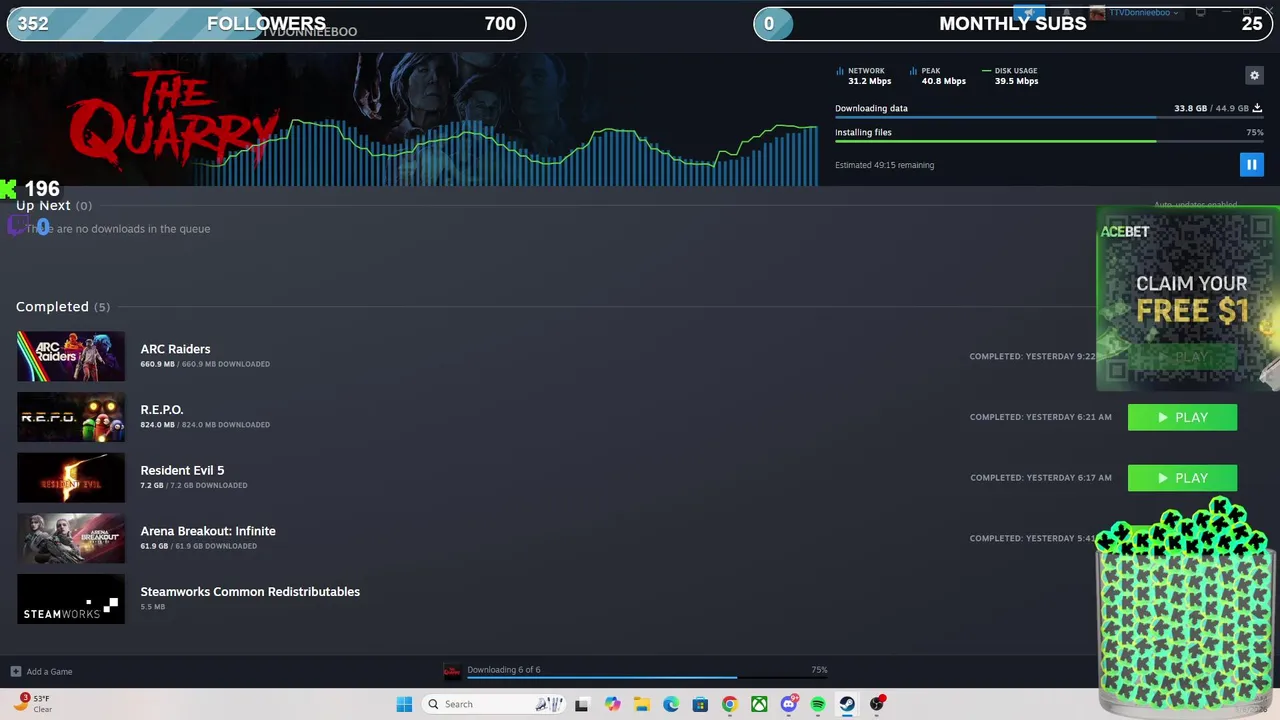The width and height of the screenshot is (1280, 720).
Task: Click the taskbar Search box
Action: 494,704
